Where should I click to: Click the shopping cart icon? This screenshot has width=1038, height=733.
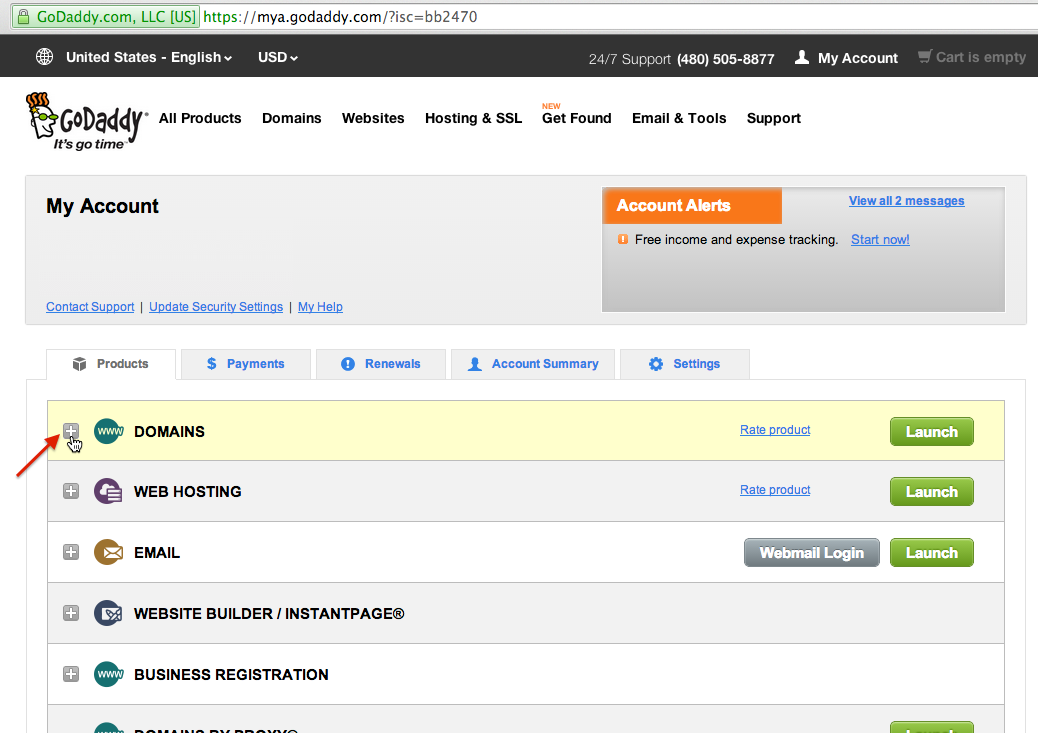(925, 56)
